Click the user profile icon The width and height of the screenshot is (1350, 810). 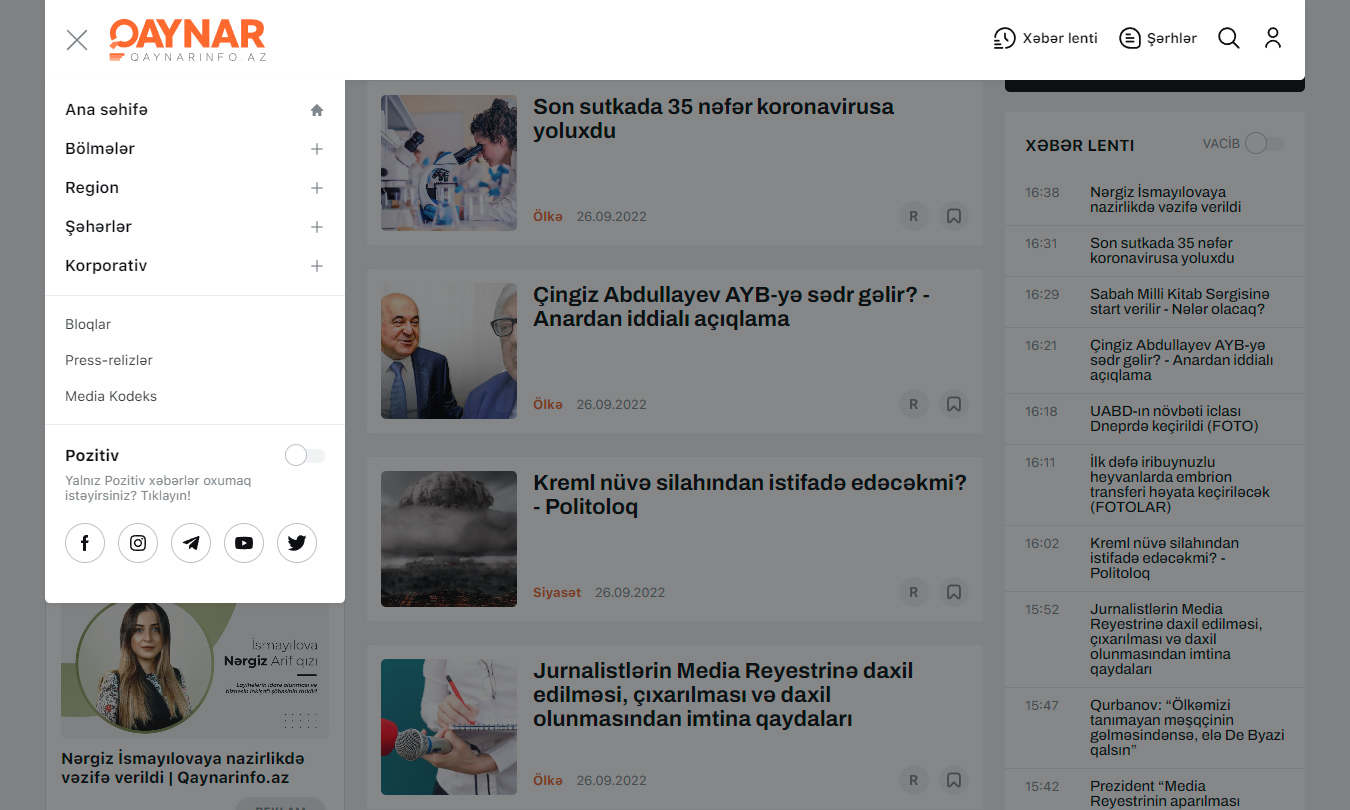(x=1272, y=39)
